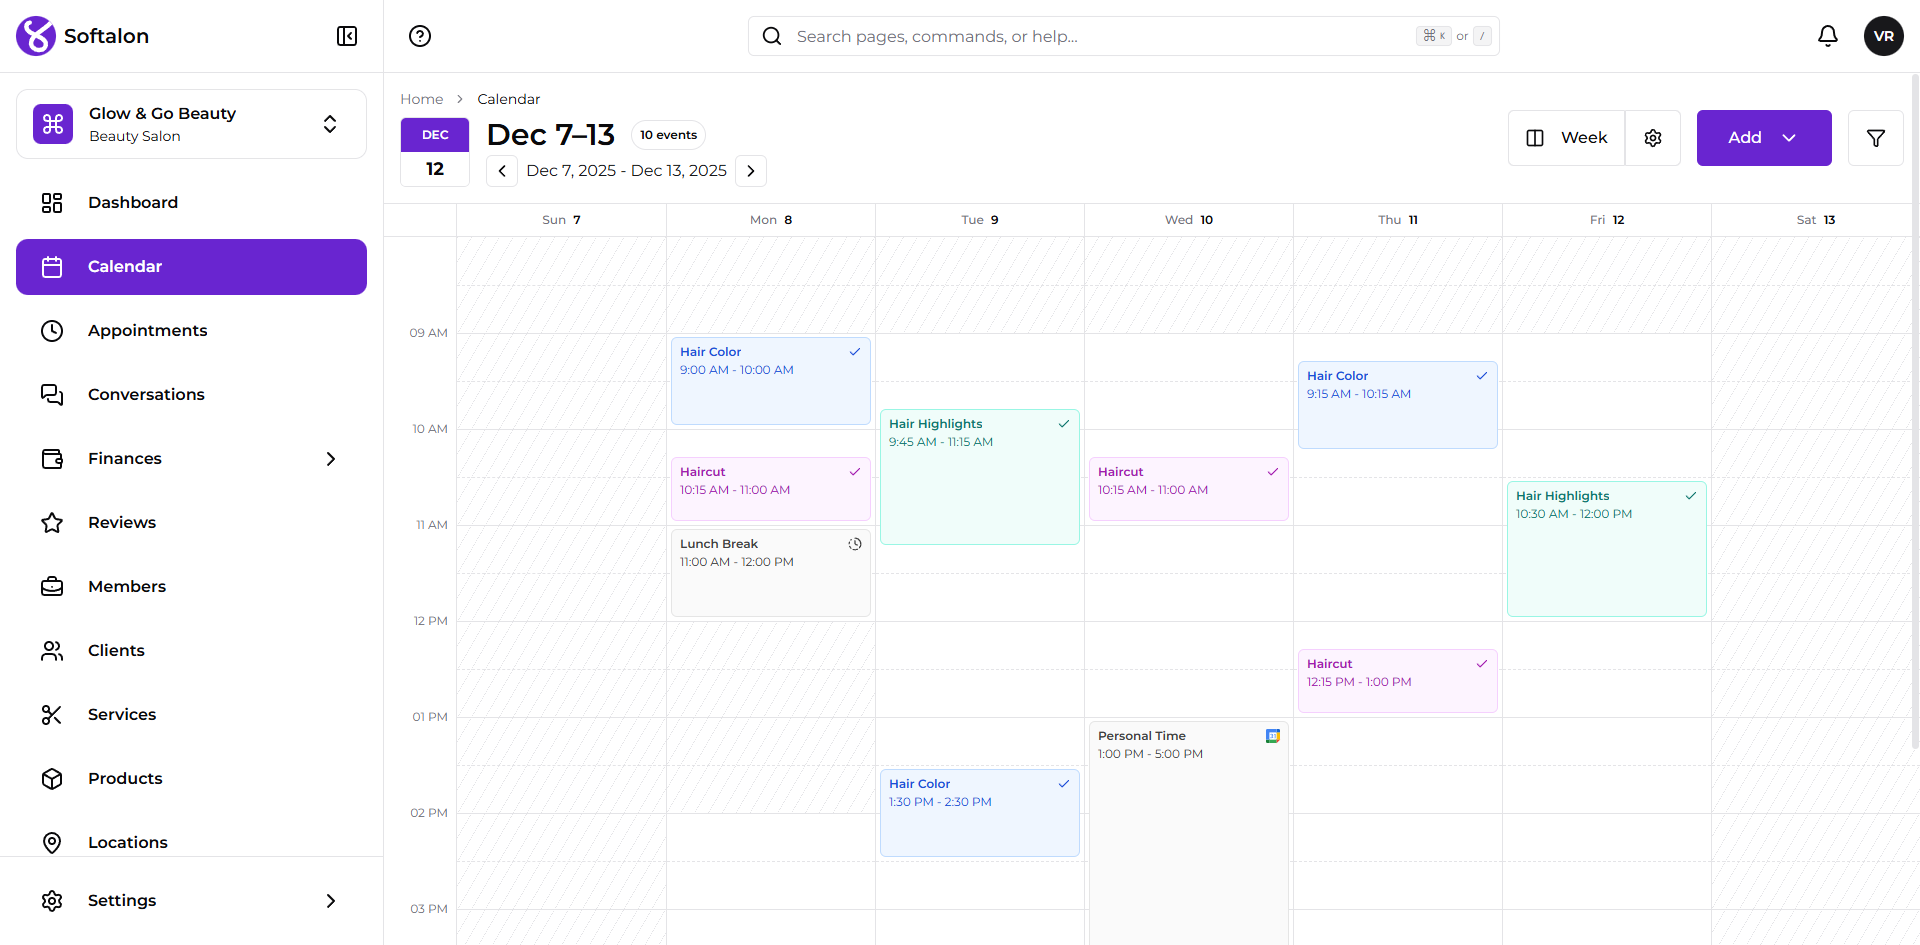Image resolution: width=1920 pixels, height=945 pixels.
Task: Open the Add dropdown button
Action: (1764, 138)
